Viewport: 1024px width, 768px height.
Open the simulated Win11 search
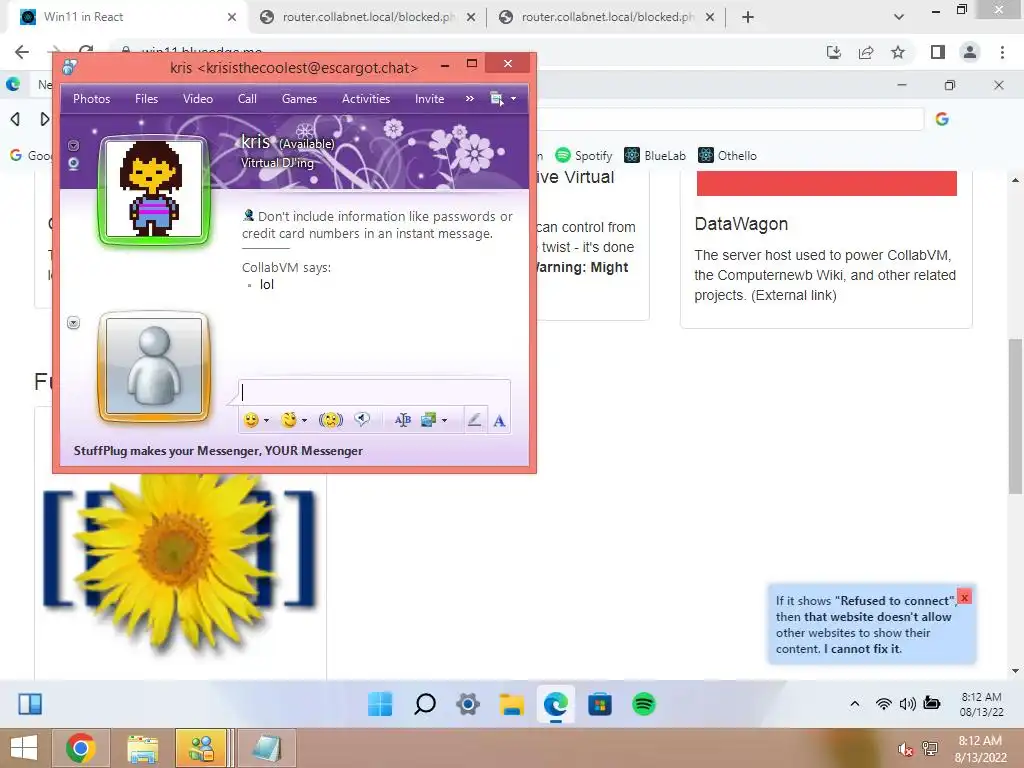(x=424, y=704)
